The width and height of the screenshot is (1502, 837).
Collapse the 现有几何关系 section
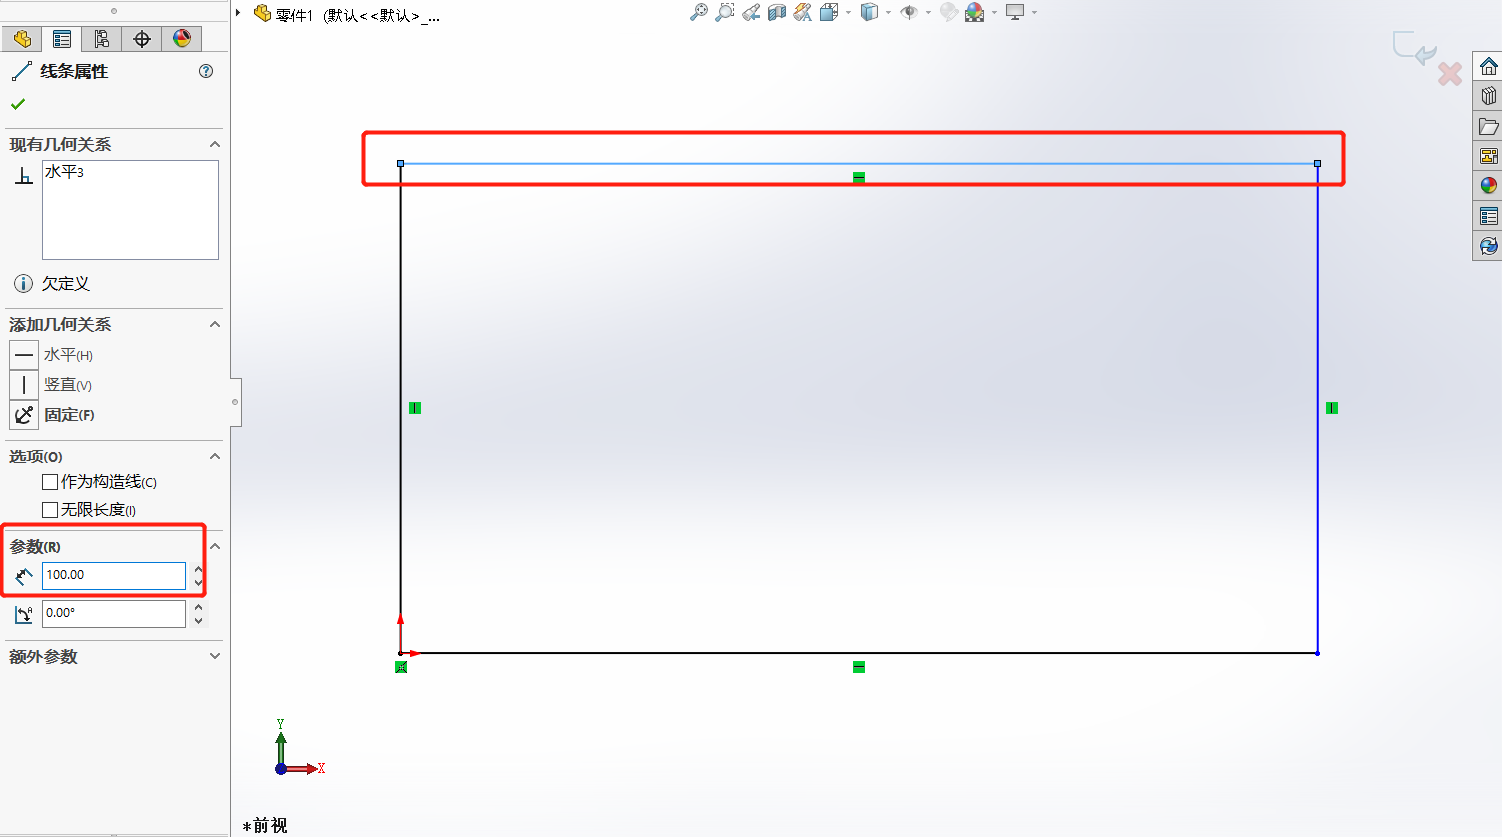pos(214,144)
